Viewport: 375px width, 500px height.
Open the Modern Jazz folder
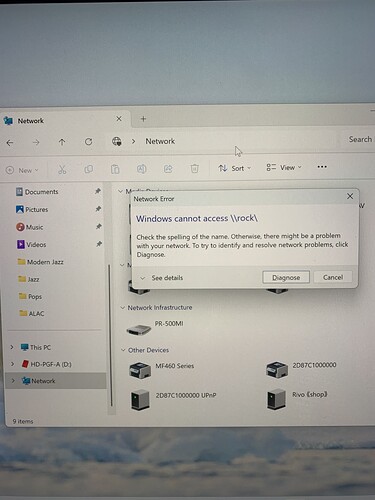click(x=40, y=262)
